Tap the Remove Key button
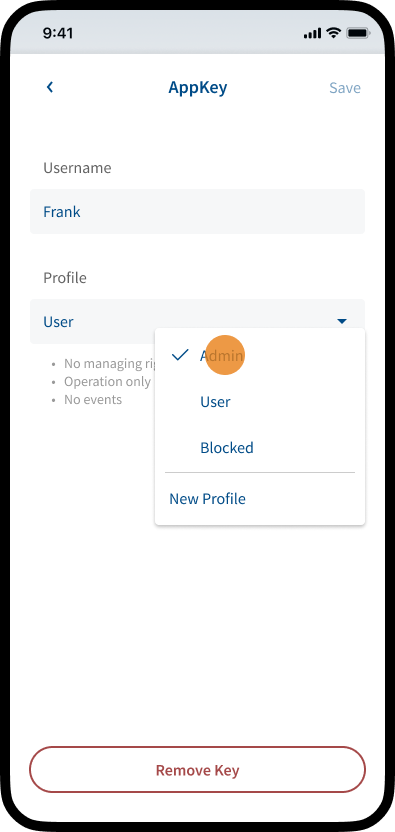The width and height of the screenshot is (395, 832). 198,770
